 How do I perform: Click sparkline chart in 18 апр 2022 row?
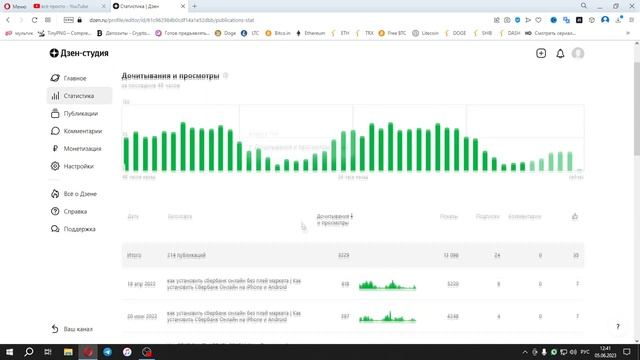(x=387, y=284)
